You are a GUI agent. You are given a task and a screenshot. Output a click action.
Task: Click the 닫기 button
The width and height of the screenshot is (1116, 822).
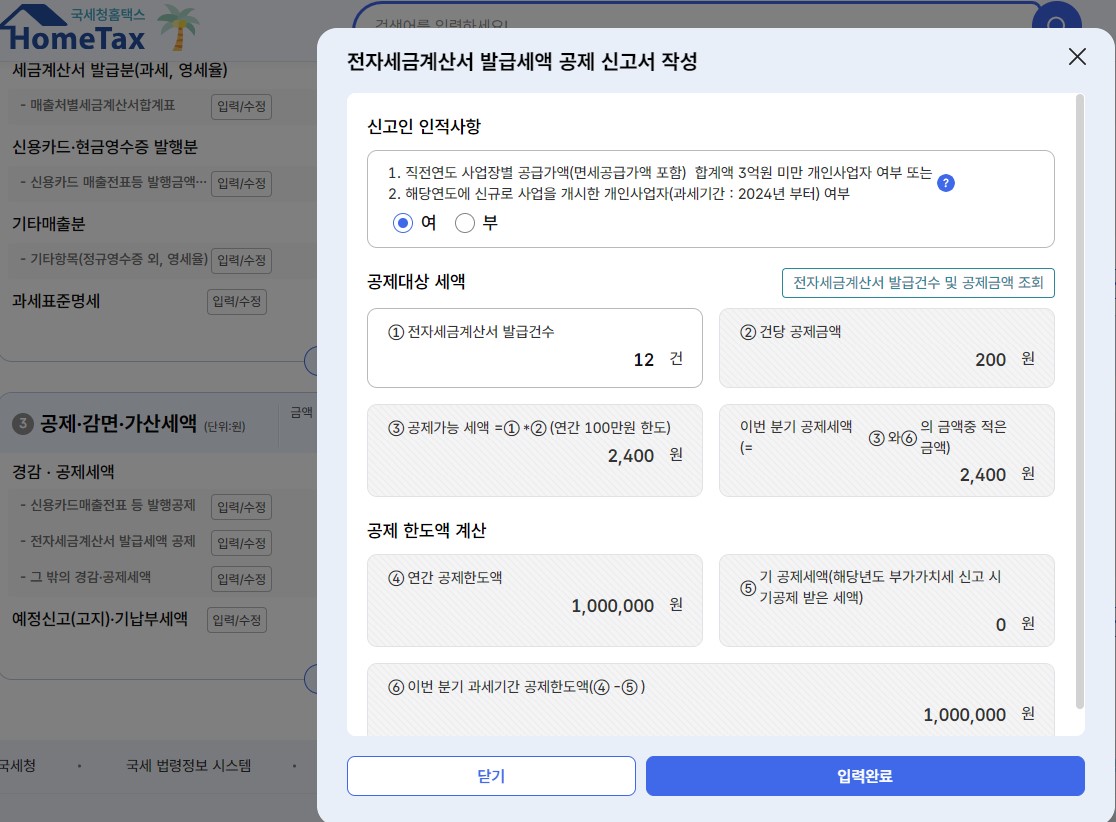pyautogui.click(x=491, y=776)
